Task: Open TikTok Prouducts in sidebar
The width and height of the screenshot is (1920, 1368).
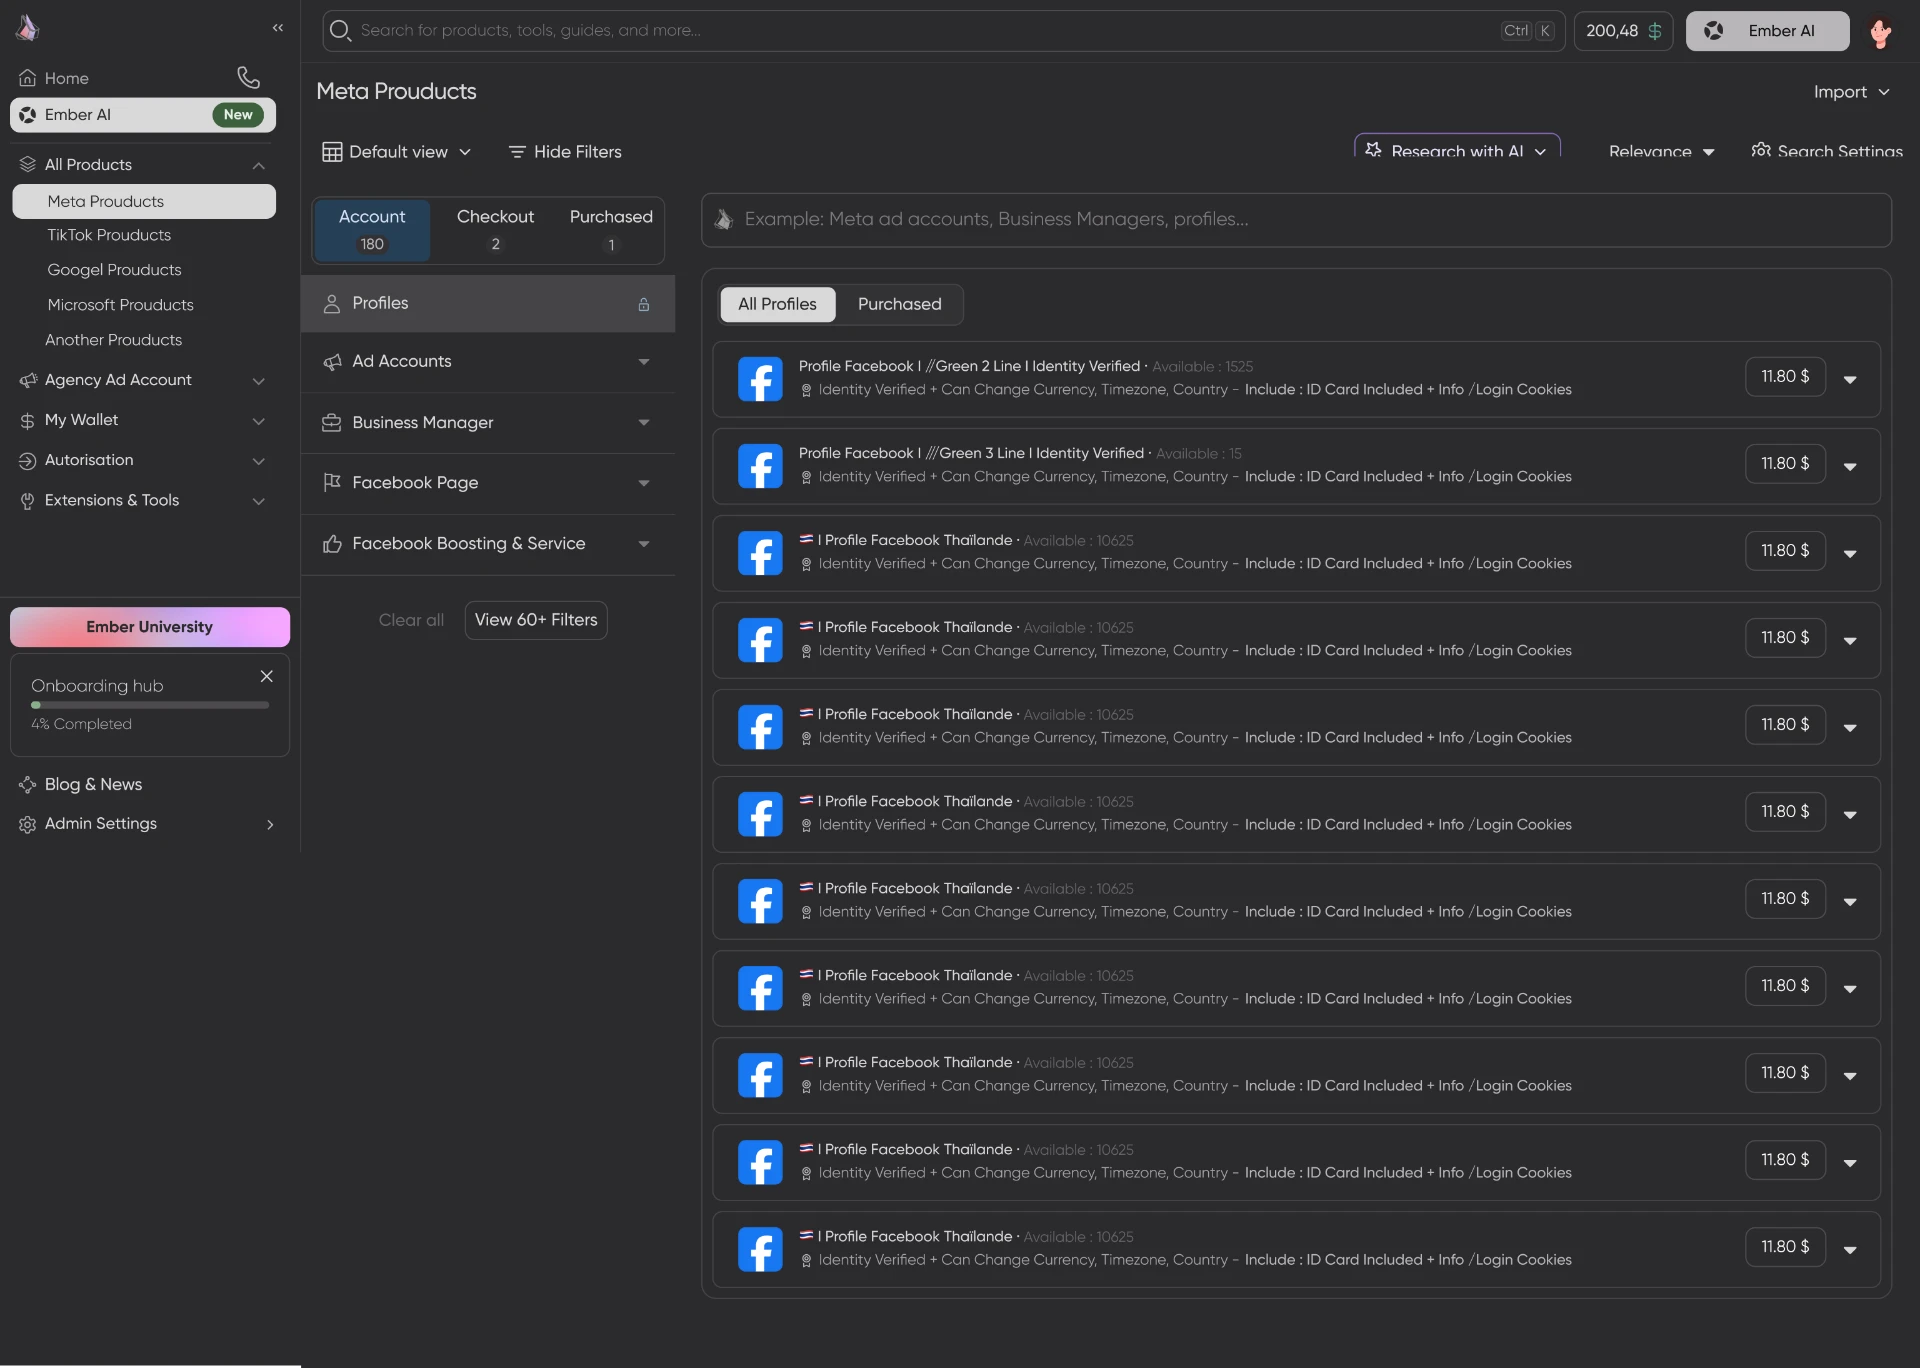Action: tap(109, 235)
